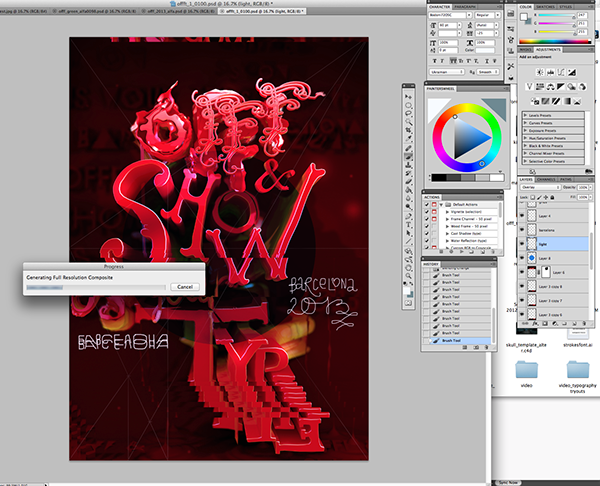Add a layer mask from the Layers panel
The width and height of the screenshot is (600, 486).
[x=545, y=324]
